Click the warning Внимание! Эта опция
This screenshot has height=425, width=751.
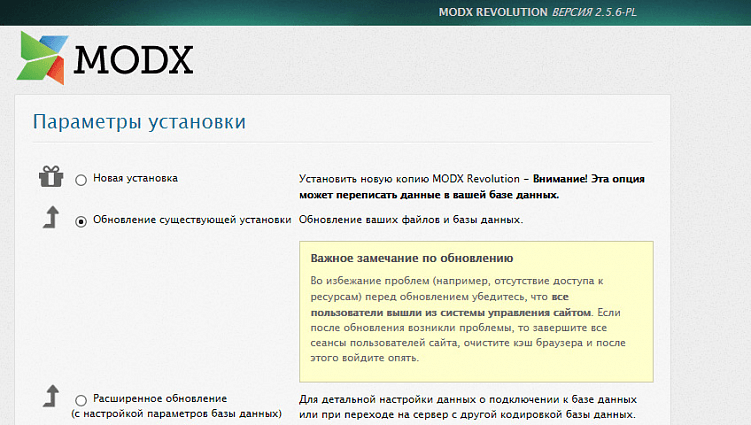(x=589, y=179)
